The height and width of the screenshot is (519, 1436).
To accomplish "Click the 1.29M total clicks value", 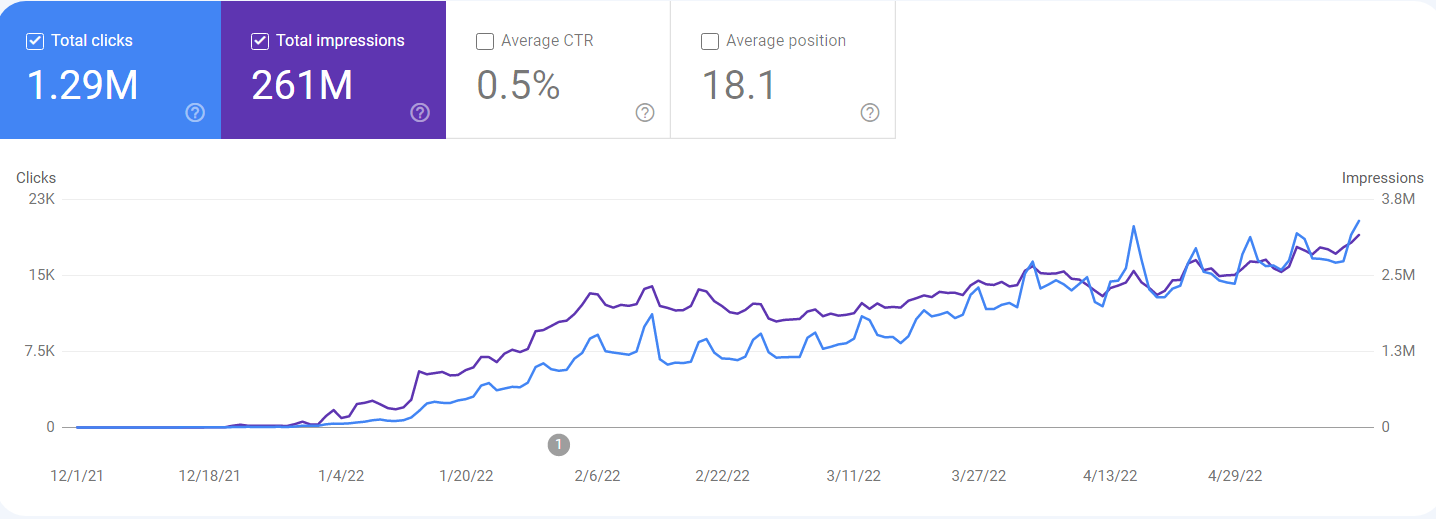I will click(82, 86).
